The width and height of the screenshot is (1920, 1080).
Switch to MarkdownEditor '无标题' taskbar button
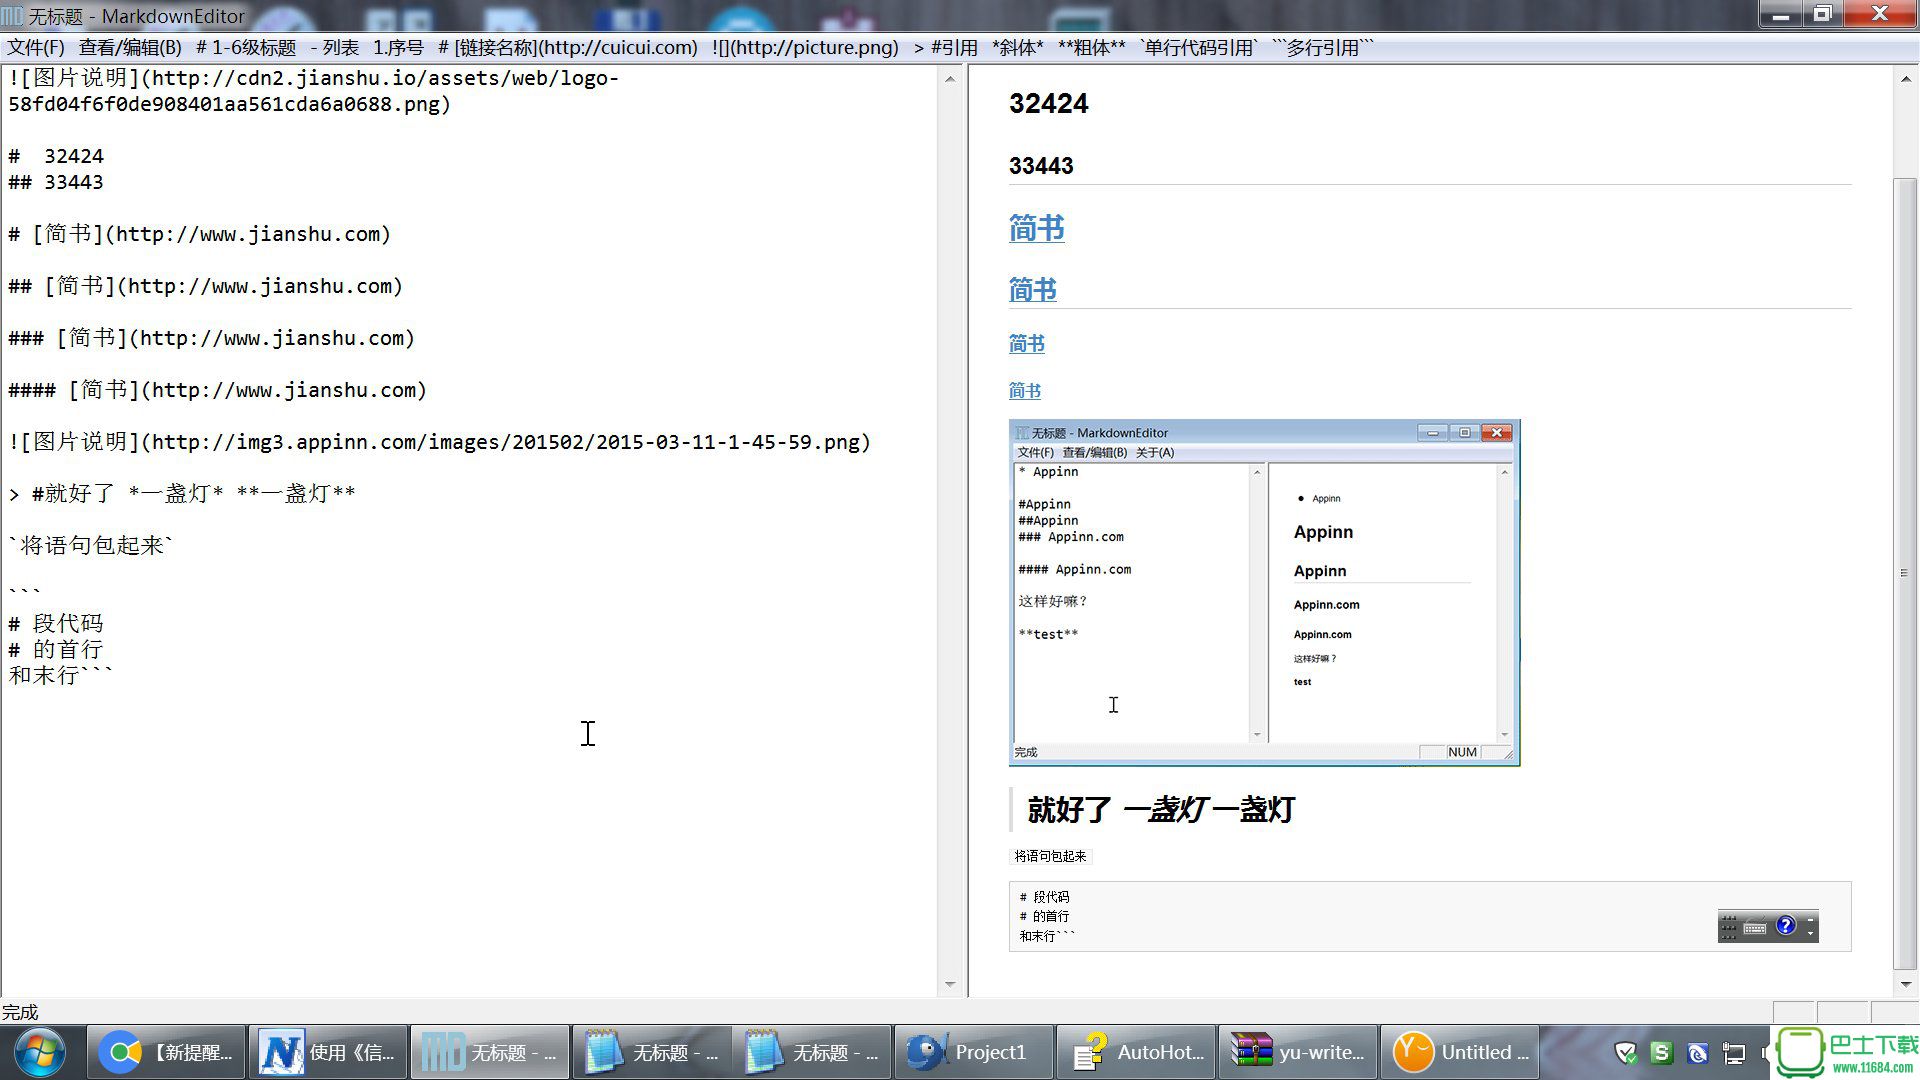490,1052
